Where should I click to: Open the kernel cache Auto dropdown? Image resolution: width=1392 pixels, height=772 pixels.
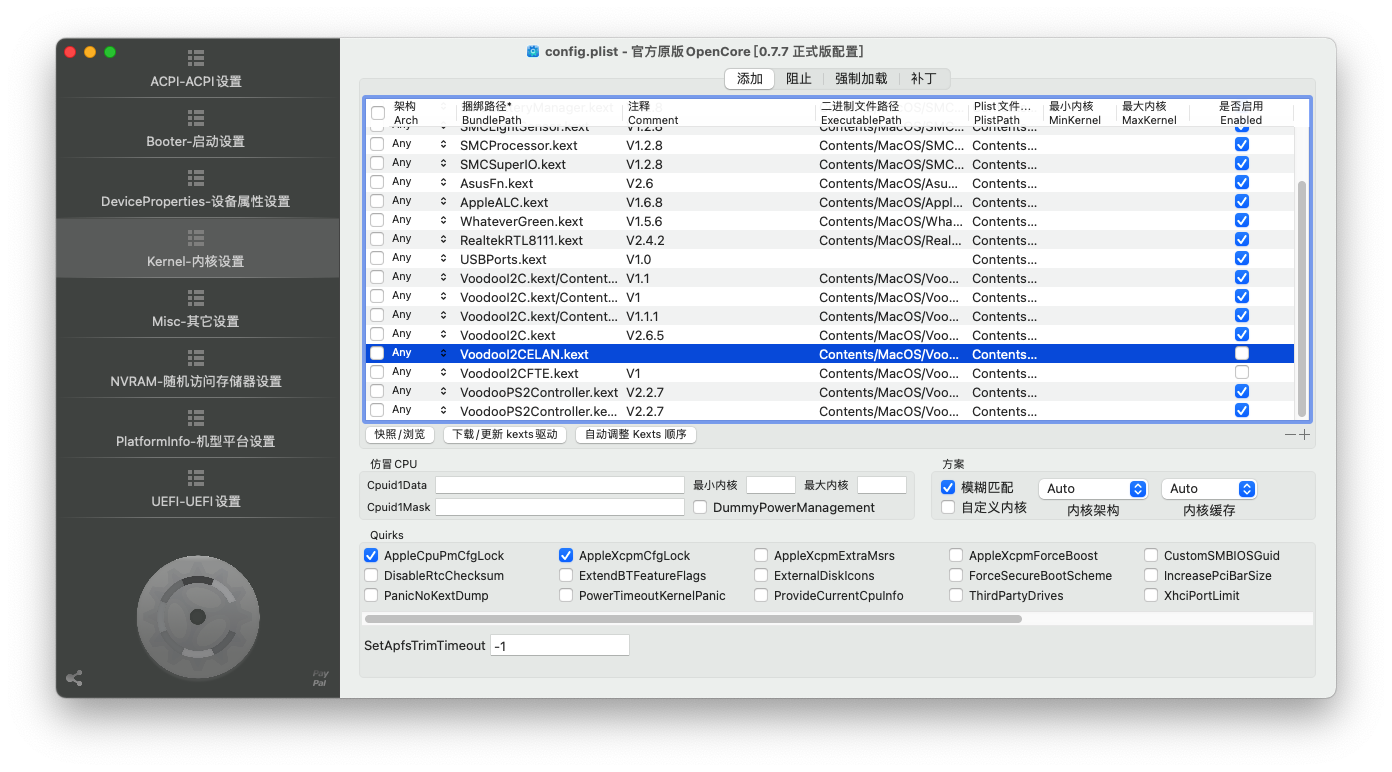(x=1208, y=489)
